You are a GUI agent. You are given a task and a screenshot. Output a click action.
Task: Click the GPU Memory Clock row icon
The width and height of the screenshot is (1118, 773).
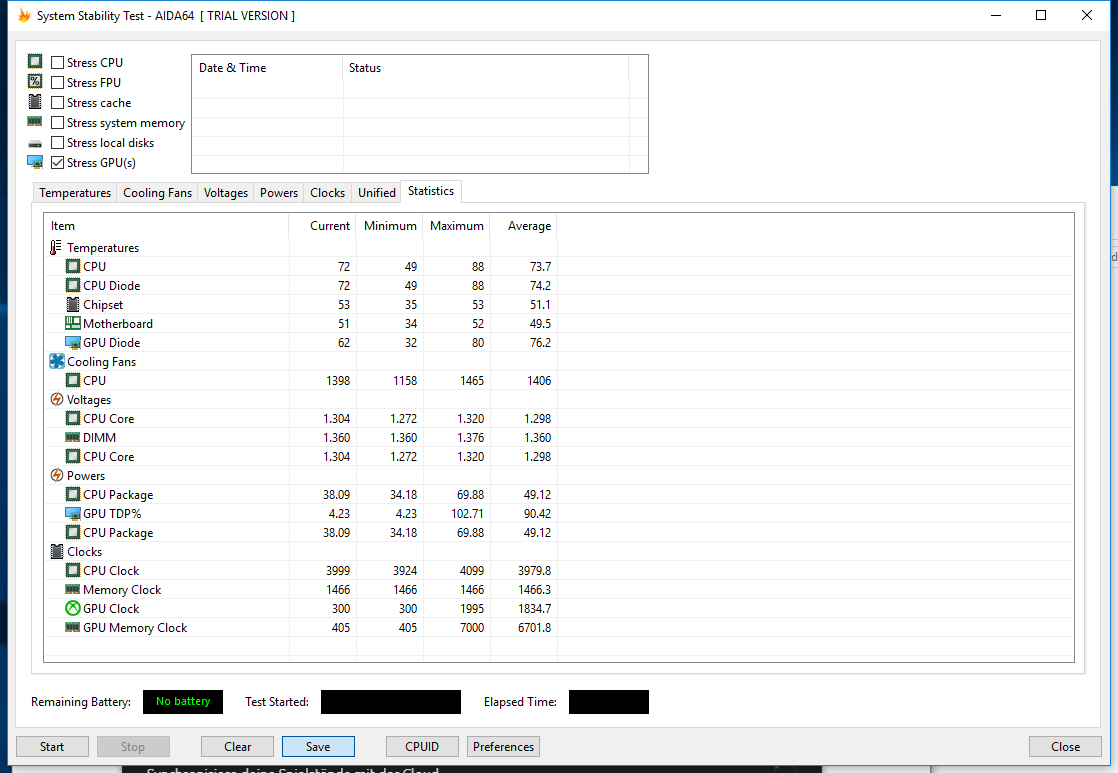click(73, 628)
